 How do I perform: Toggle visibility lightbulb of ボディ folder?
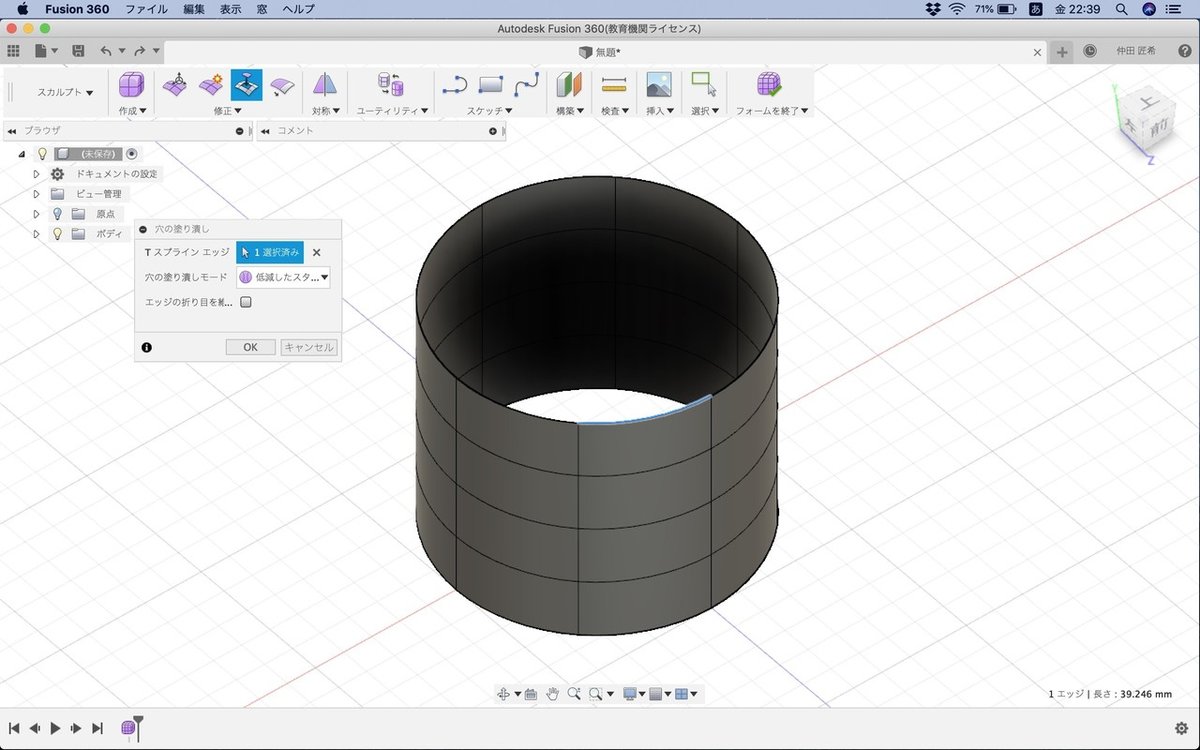pyautogui.click(x=58, y=234)
